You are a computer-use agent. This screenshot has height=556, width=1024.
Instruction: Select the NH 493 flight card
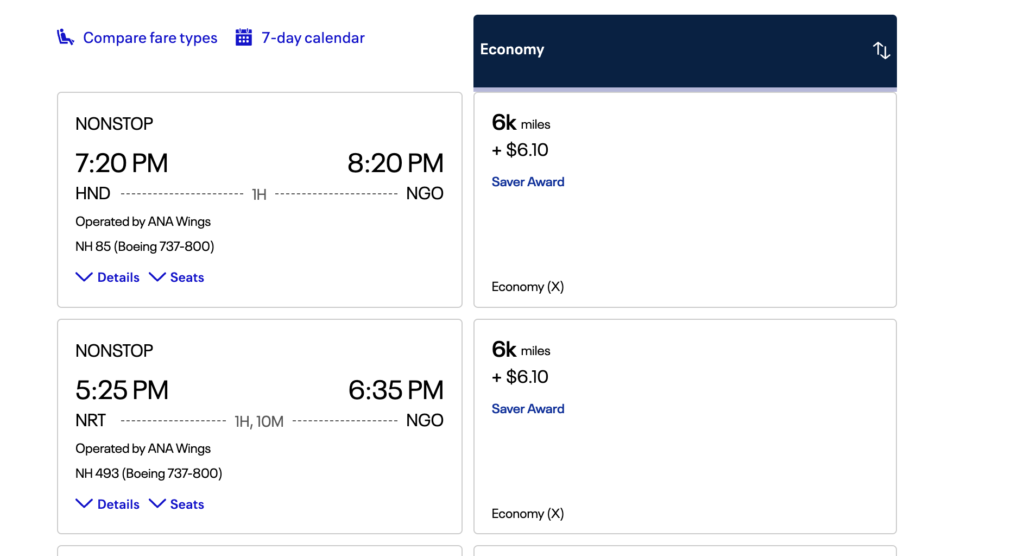tap(260, 427)
